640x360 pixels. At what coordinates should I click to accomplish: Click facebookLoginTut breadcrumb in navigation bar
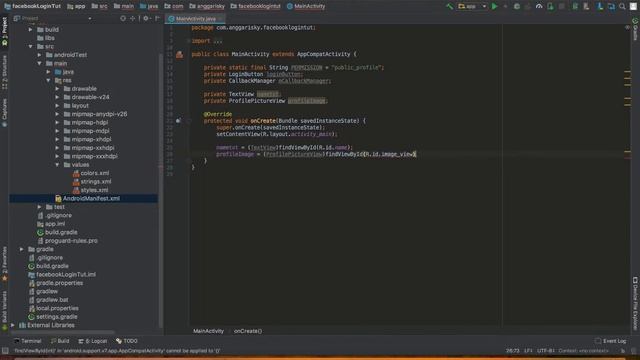point(33,6)
